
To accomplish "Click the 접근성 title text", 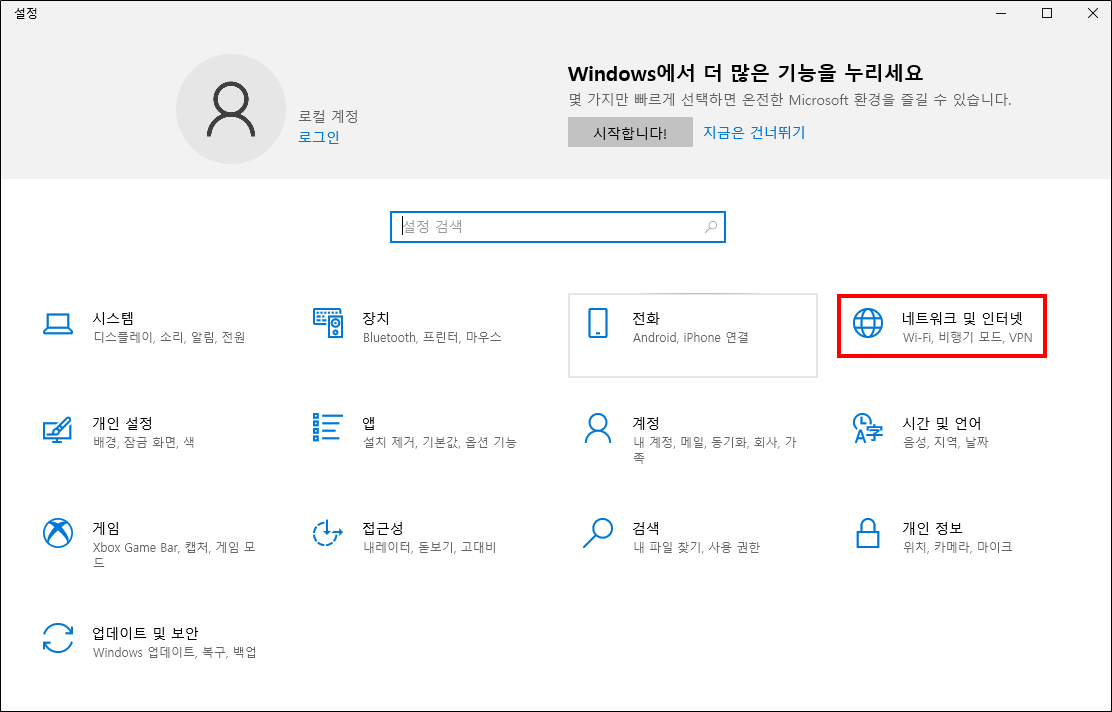I will 383,528.
